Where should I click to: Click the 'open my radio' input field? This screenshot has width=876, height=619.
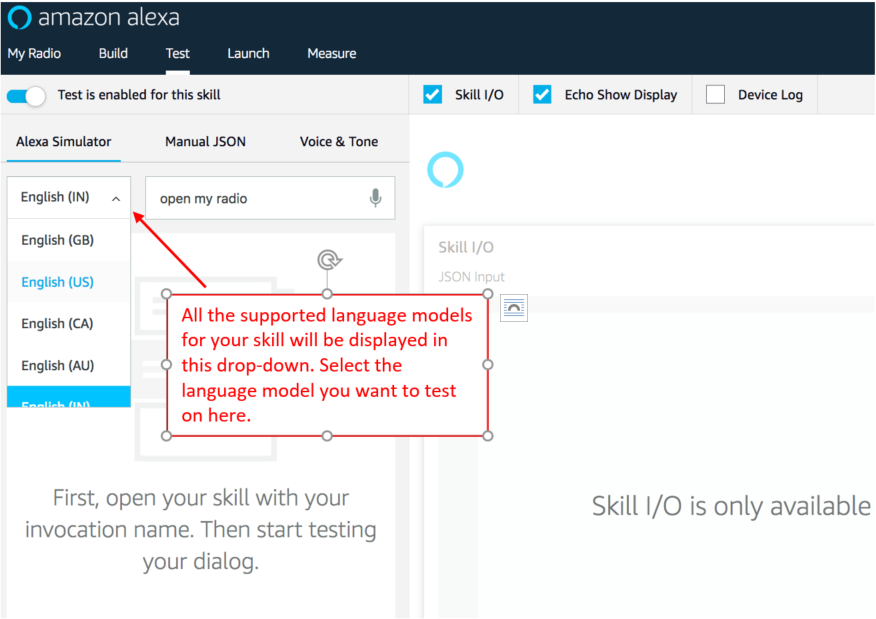point(260,198)
